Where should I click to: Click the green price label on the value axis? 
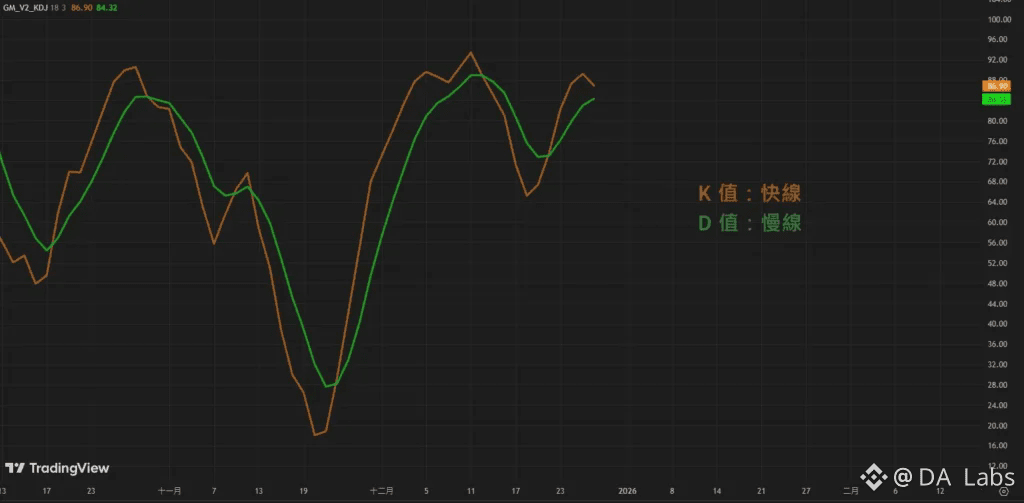pos(997,99)
